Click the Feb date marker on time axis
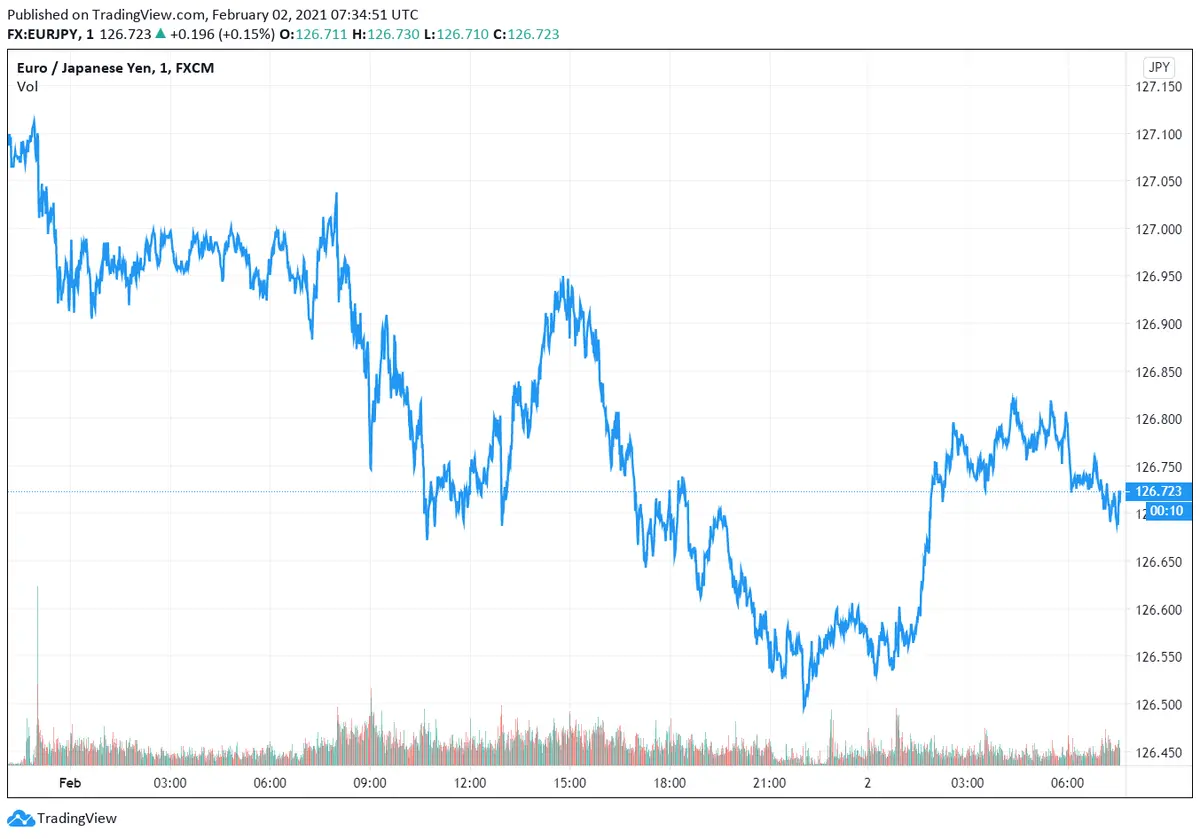This screenshot has height=839, width=1200. (70, 783)
